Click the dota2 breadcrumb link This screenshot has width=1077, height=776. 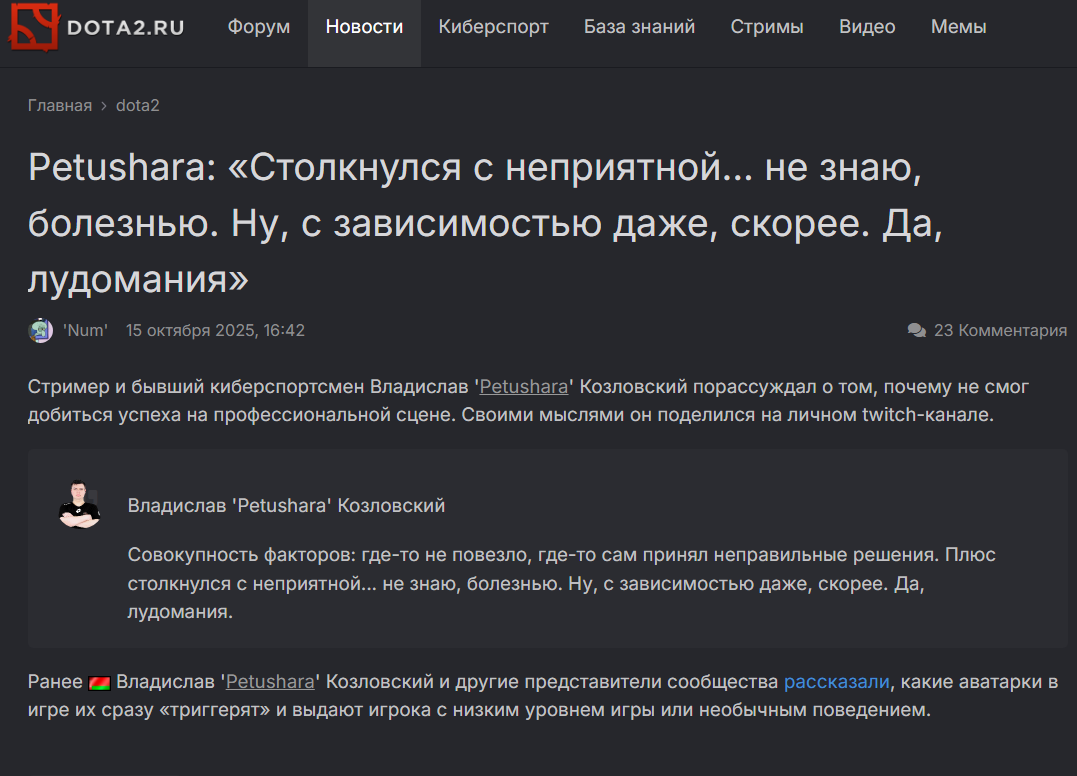pos(138,105)
